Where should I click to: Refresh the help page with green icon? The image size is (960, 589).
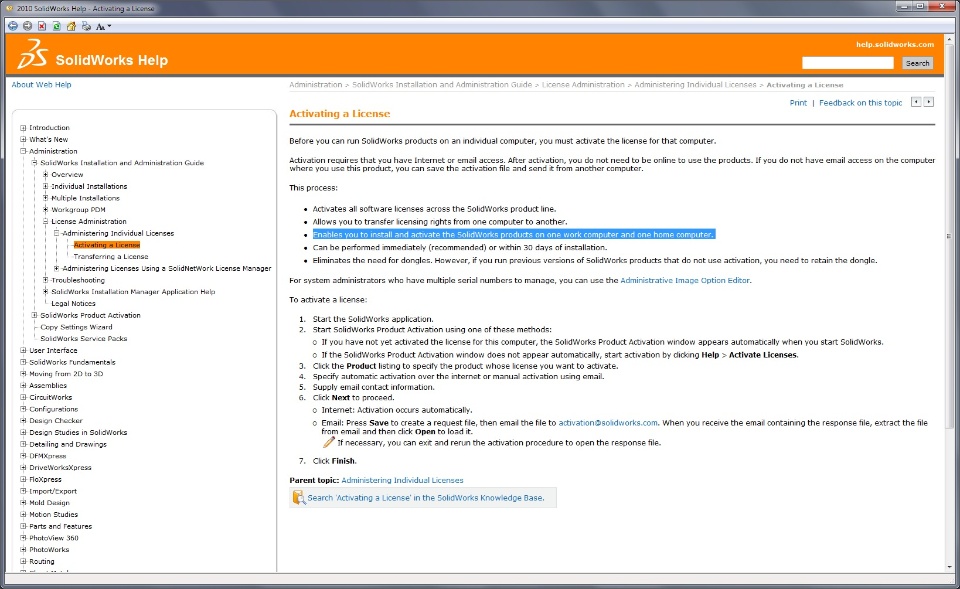[57, 26]
